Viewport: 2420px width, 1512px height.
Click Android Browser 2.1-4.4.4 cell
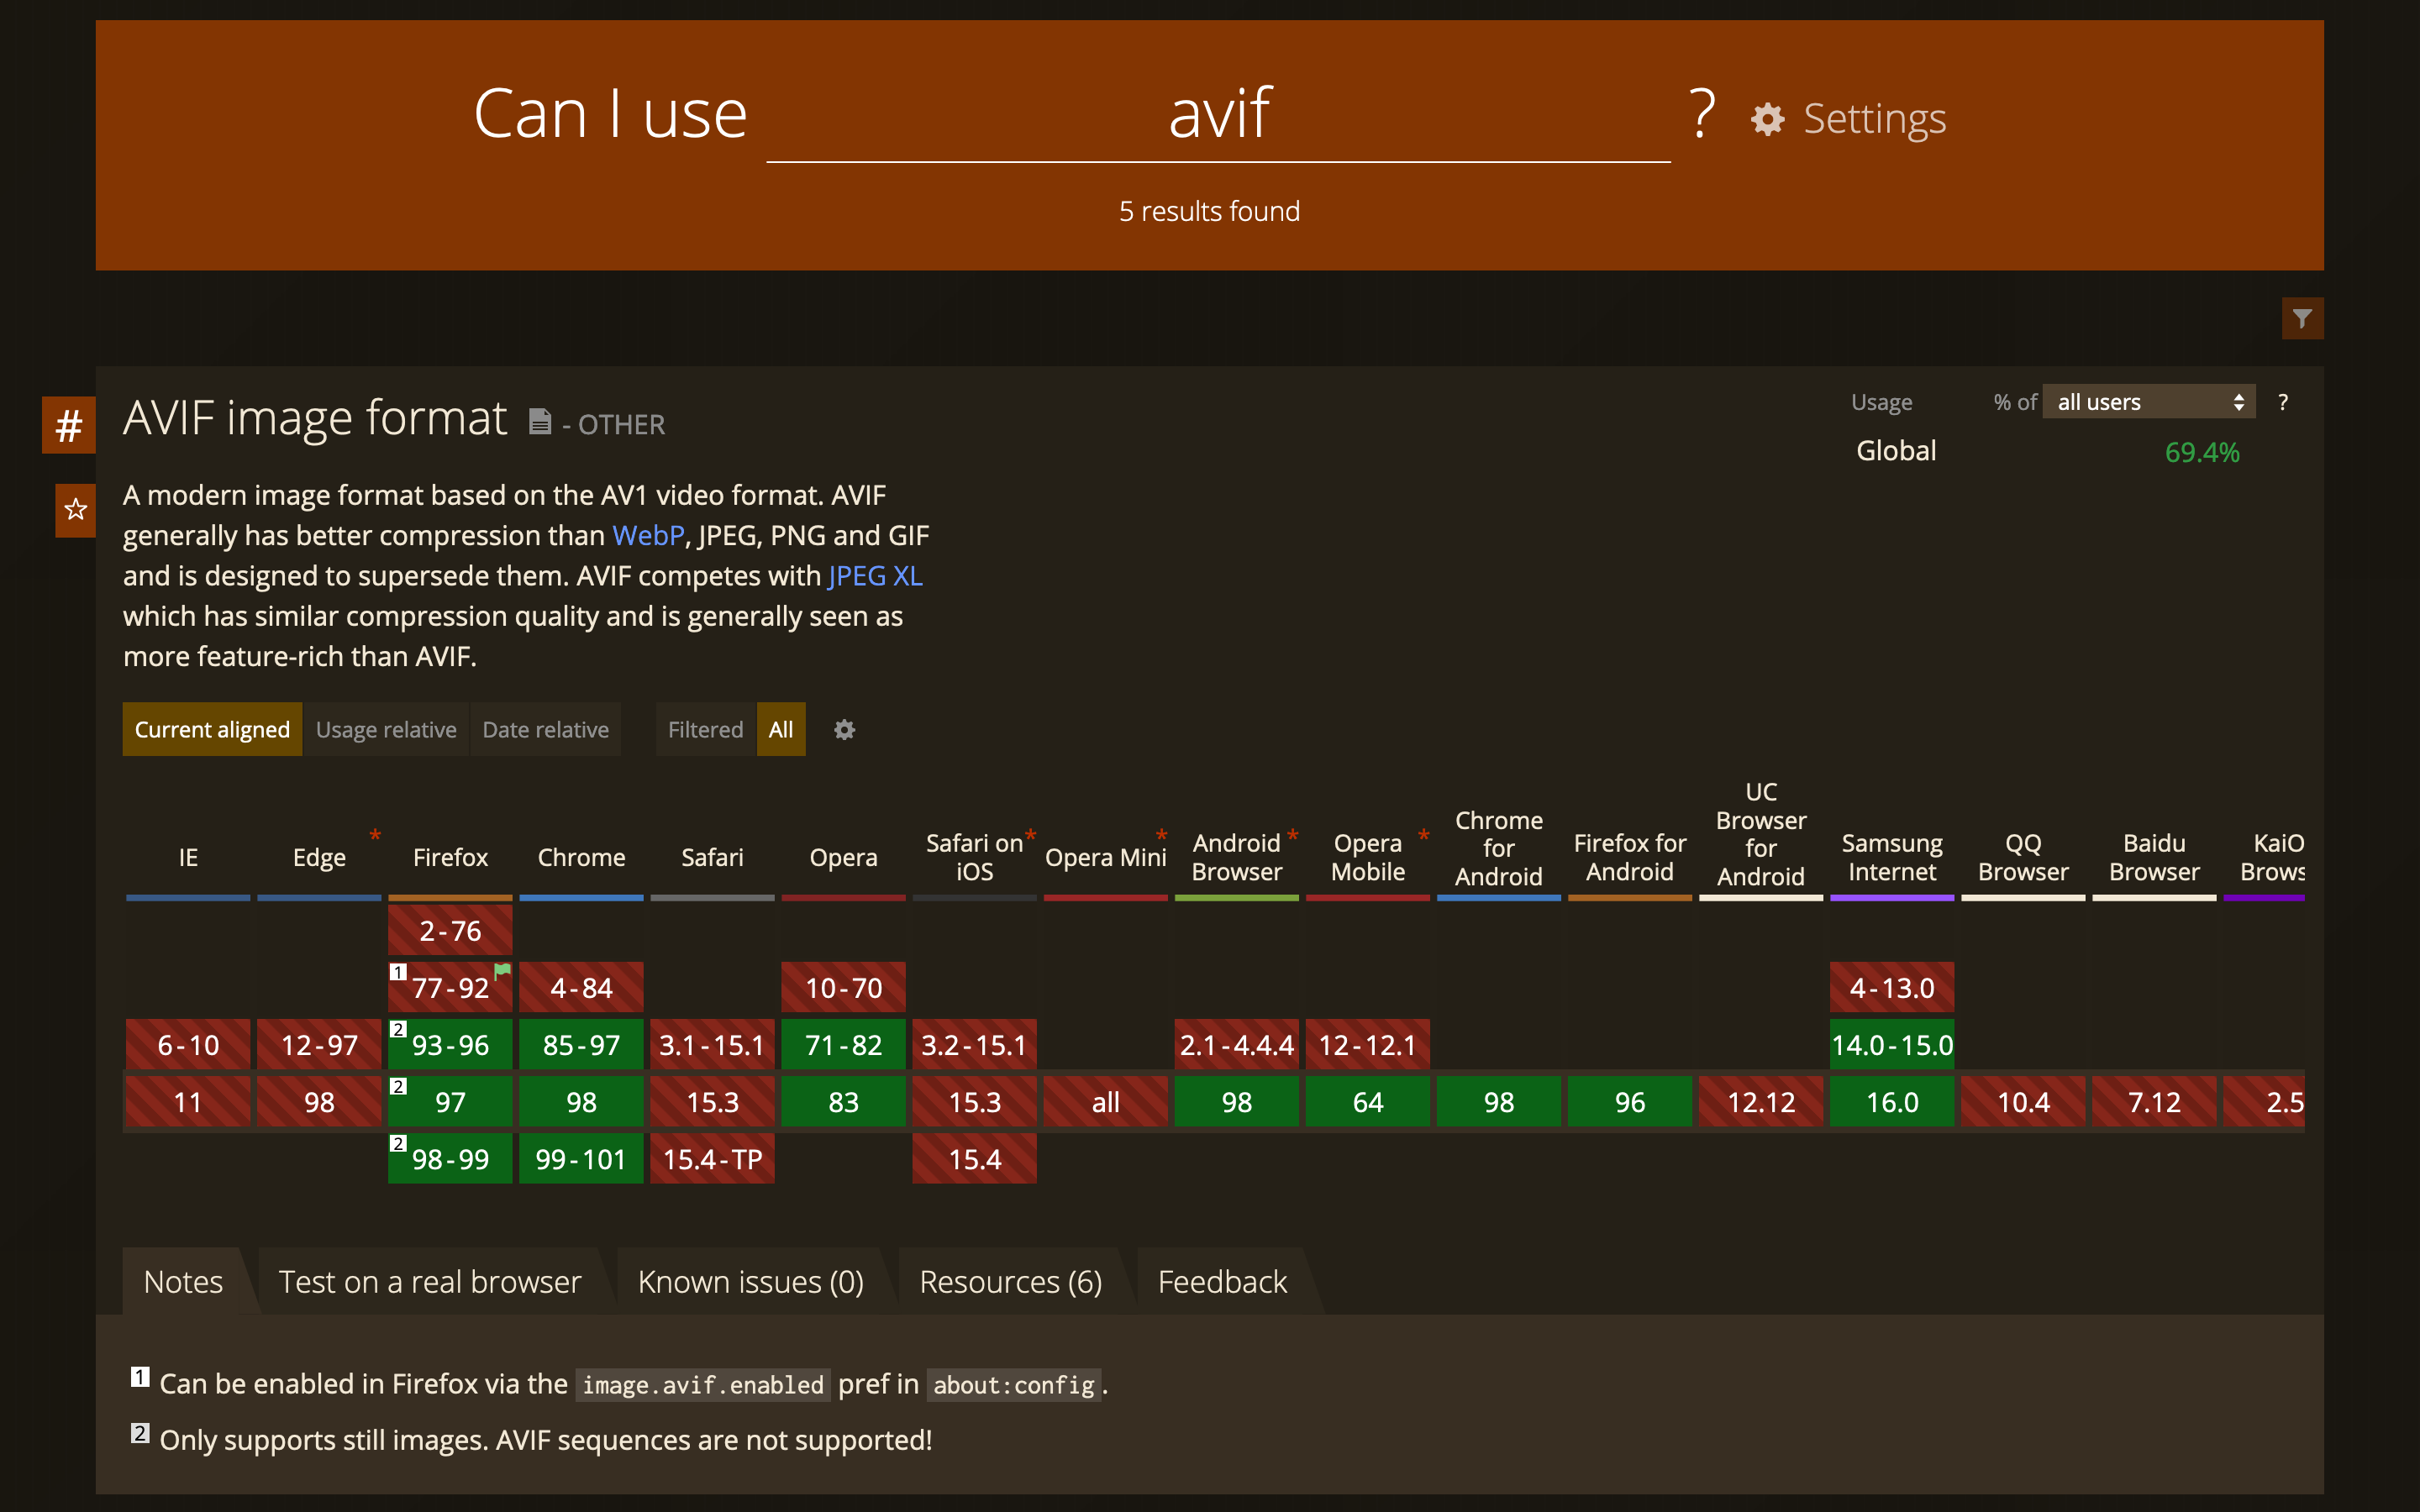tap(1236, 1045)
